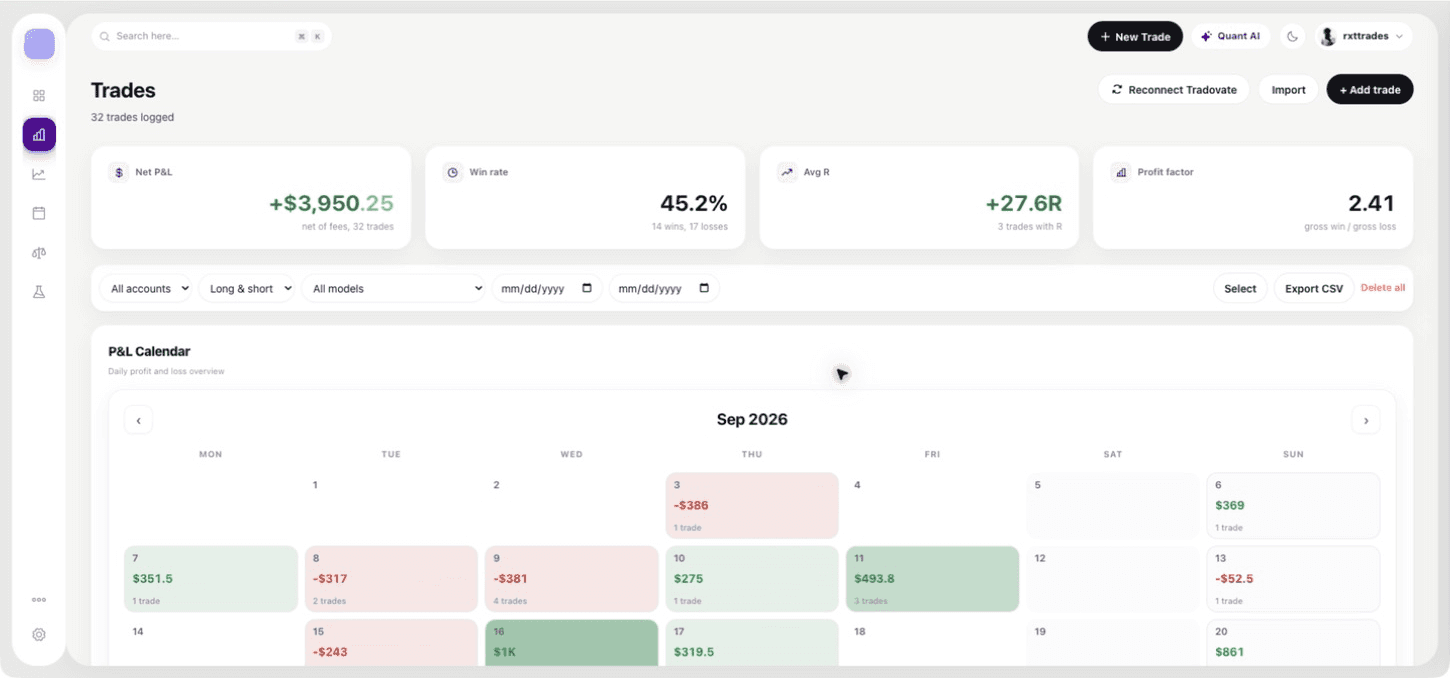Click the 32 trades logged text
Image resolution: width=1450 pixels, height=678 pixels.
[132, 117]
